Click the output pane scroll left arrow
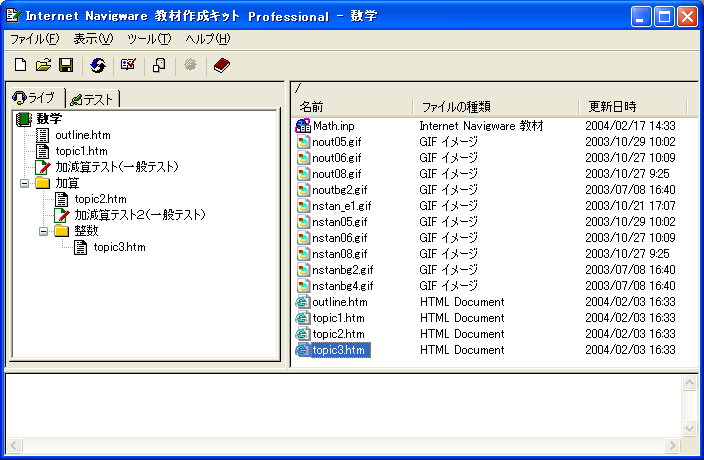This screenshot has width=704, height=460. click(x=13, y=445)
